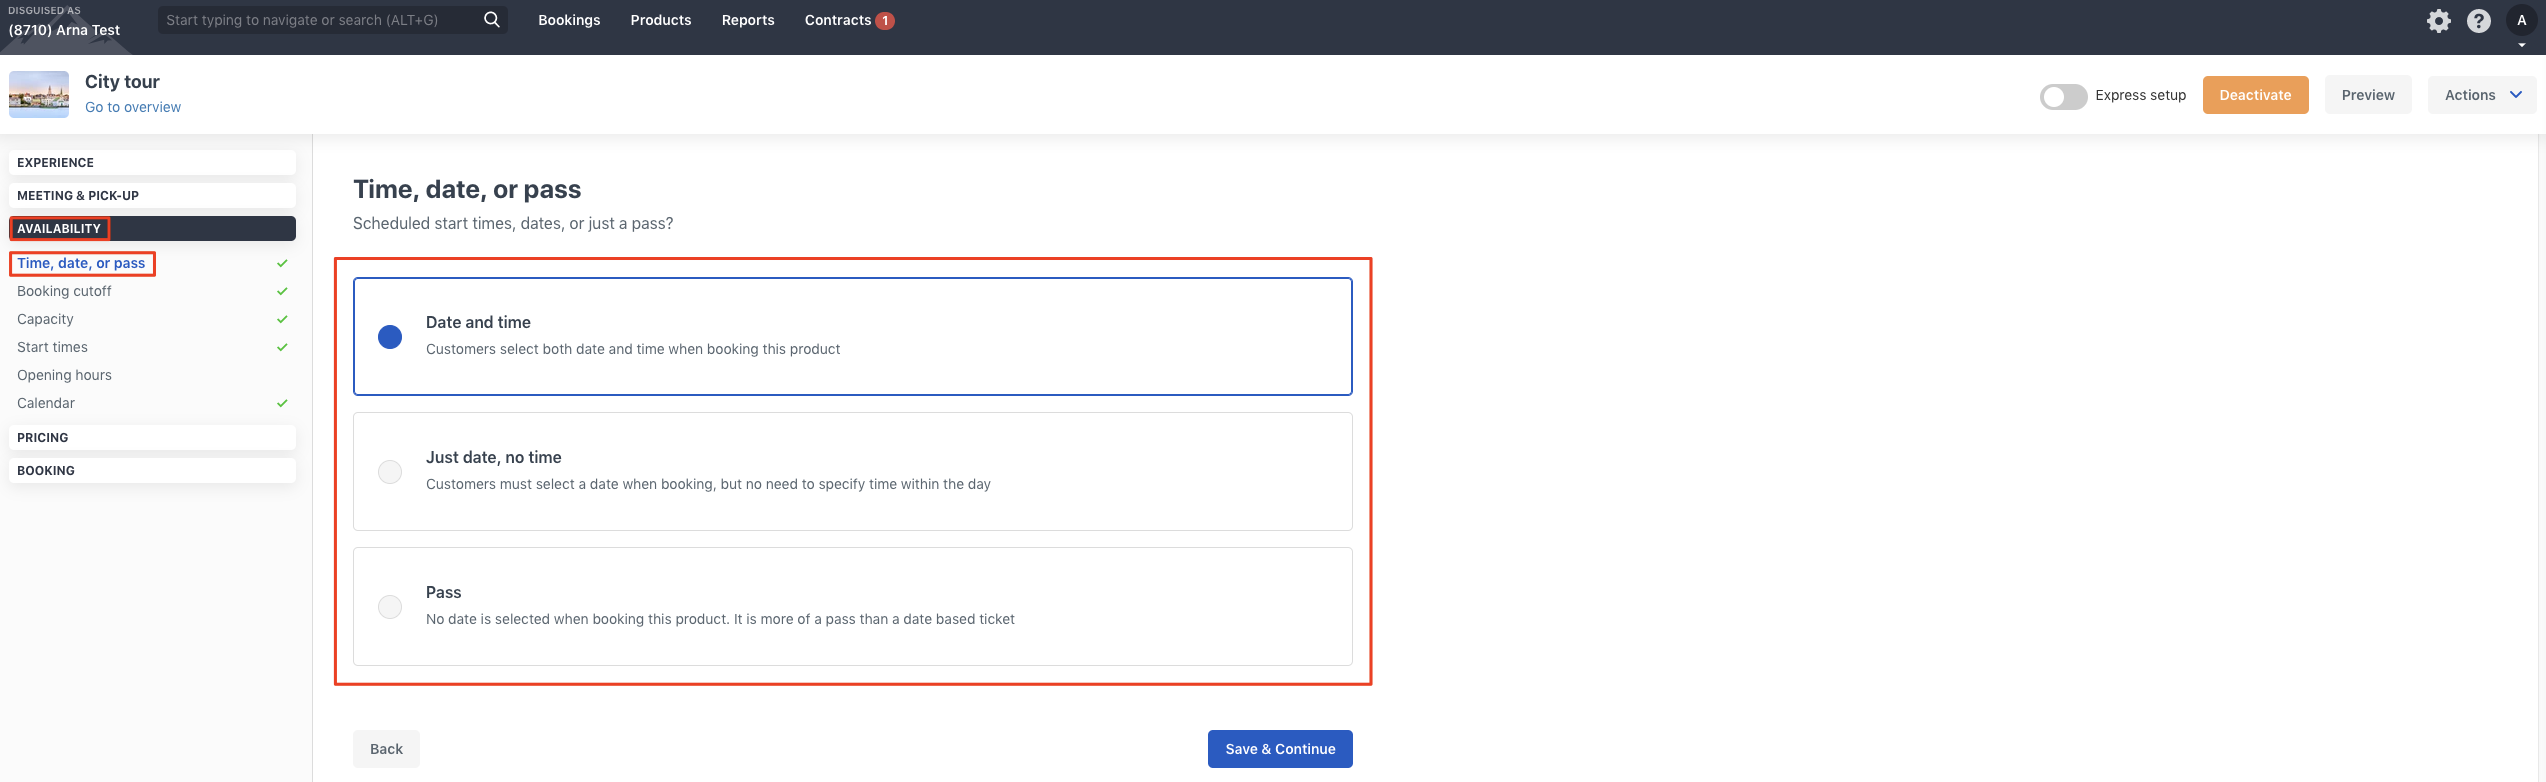2546x782 pixels.
Task: Expand the PRICING section
Action: [x=152, y=437]
